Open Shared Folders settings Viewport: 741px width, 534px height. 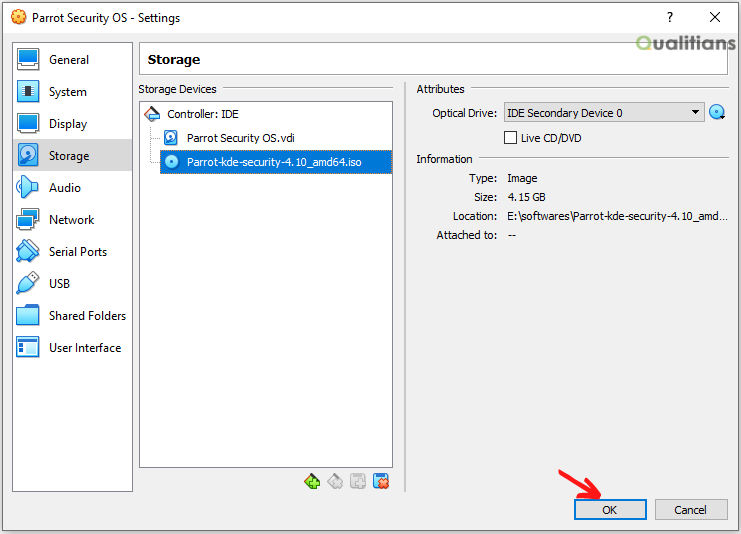tap(72, 316)
